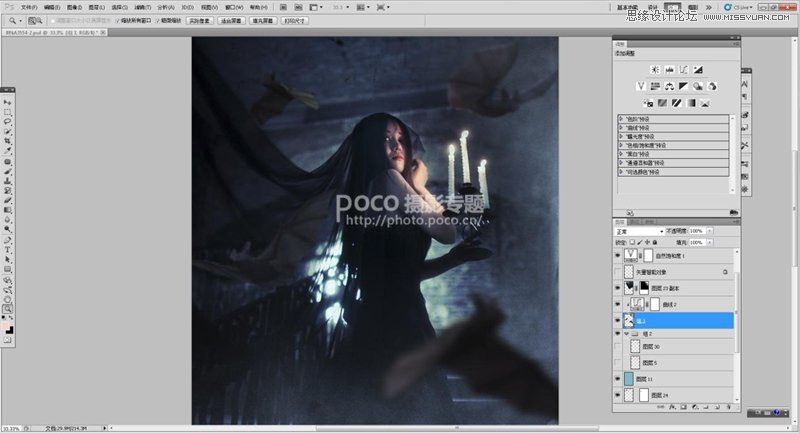Viewport: 800px width, 433px height.
Task: Add a Curves adjustment
Action: tap(684, 70)
